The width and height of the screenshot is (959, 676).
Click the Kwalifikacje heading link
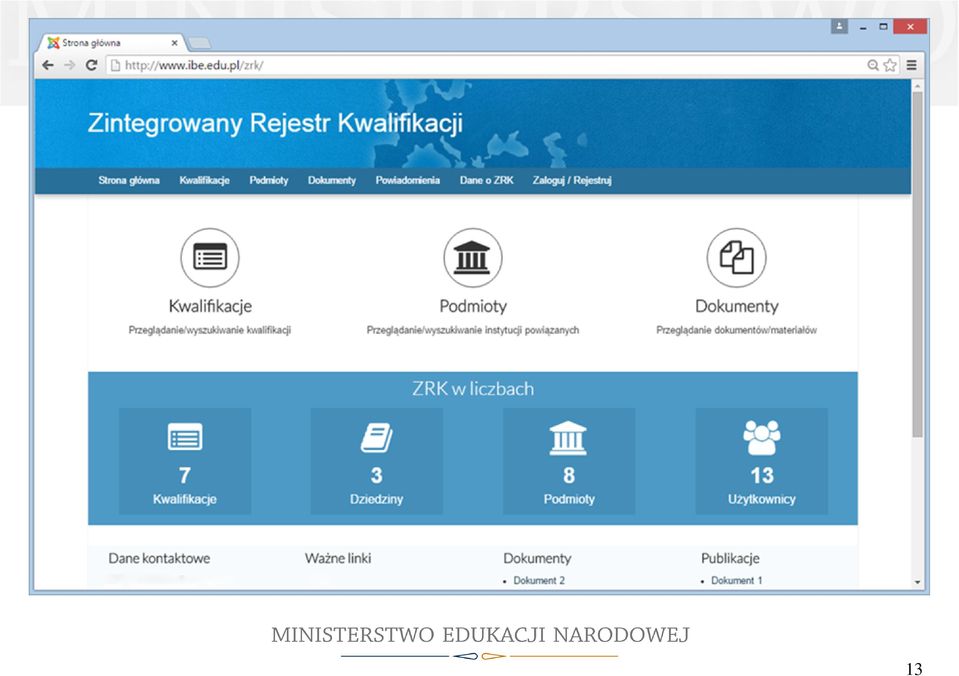(210, 306)
